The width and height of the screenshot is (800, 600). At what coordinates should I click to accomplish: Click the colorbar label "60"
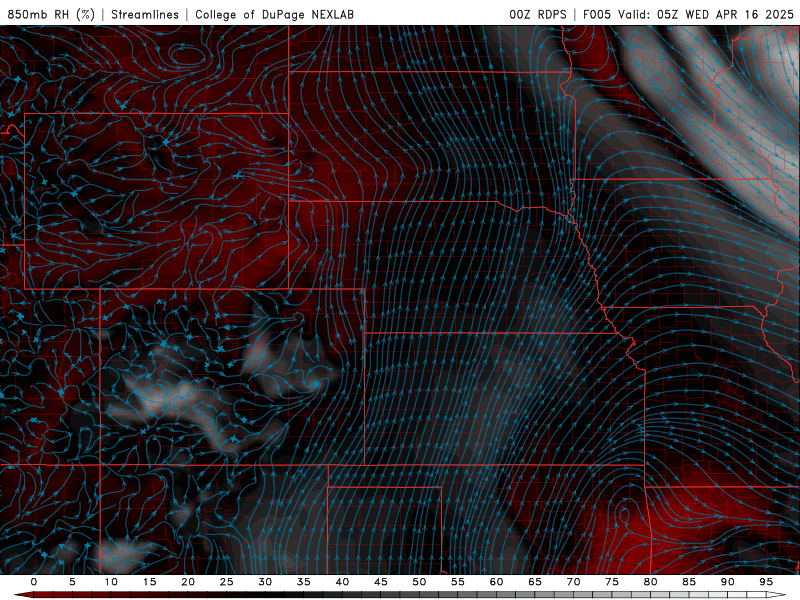point(496,582)
